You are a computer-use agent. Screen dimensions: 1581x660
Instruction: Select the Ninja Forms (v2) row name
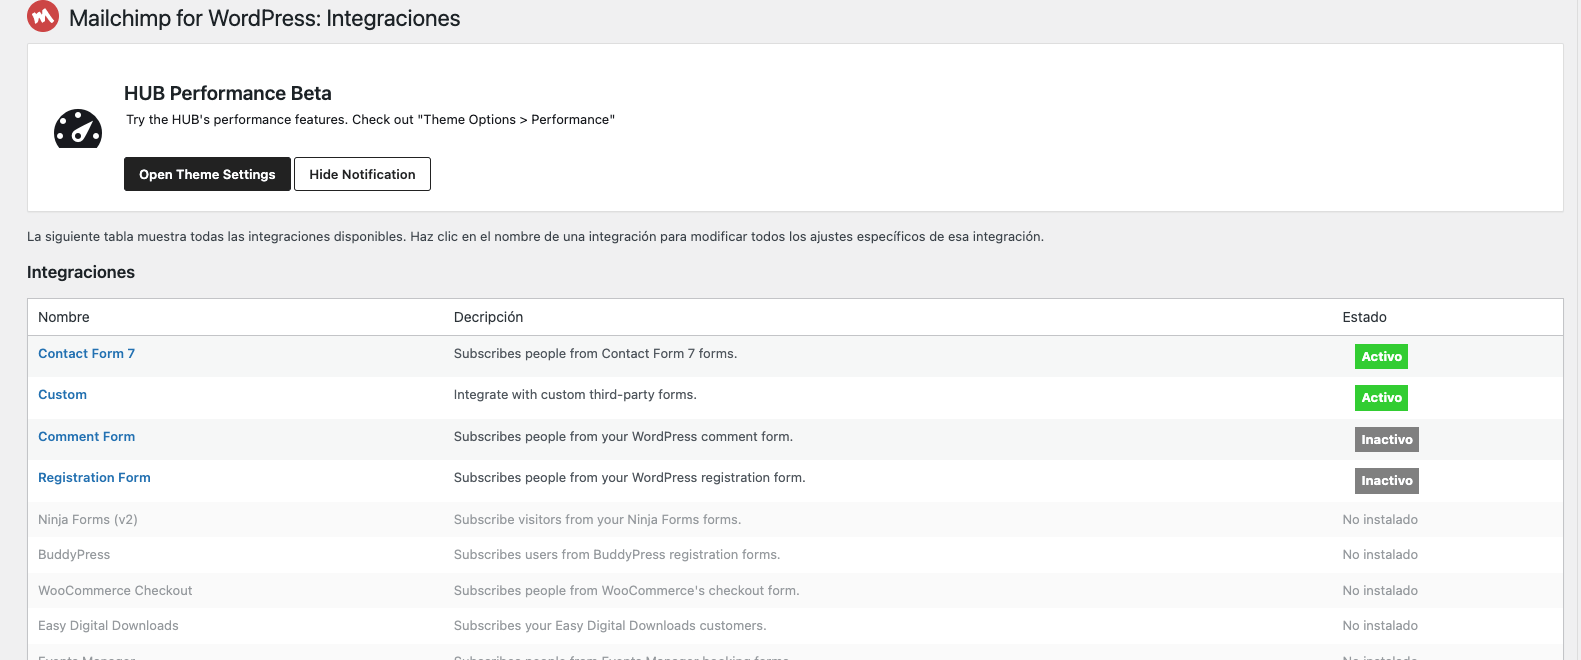coord(88,520)
